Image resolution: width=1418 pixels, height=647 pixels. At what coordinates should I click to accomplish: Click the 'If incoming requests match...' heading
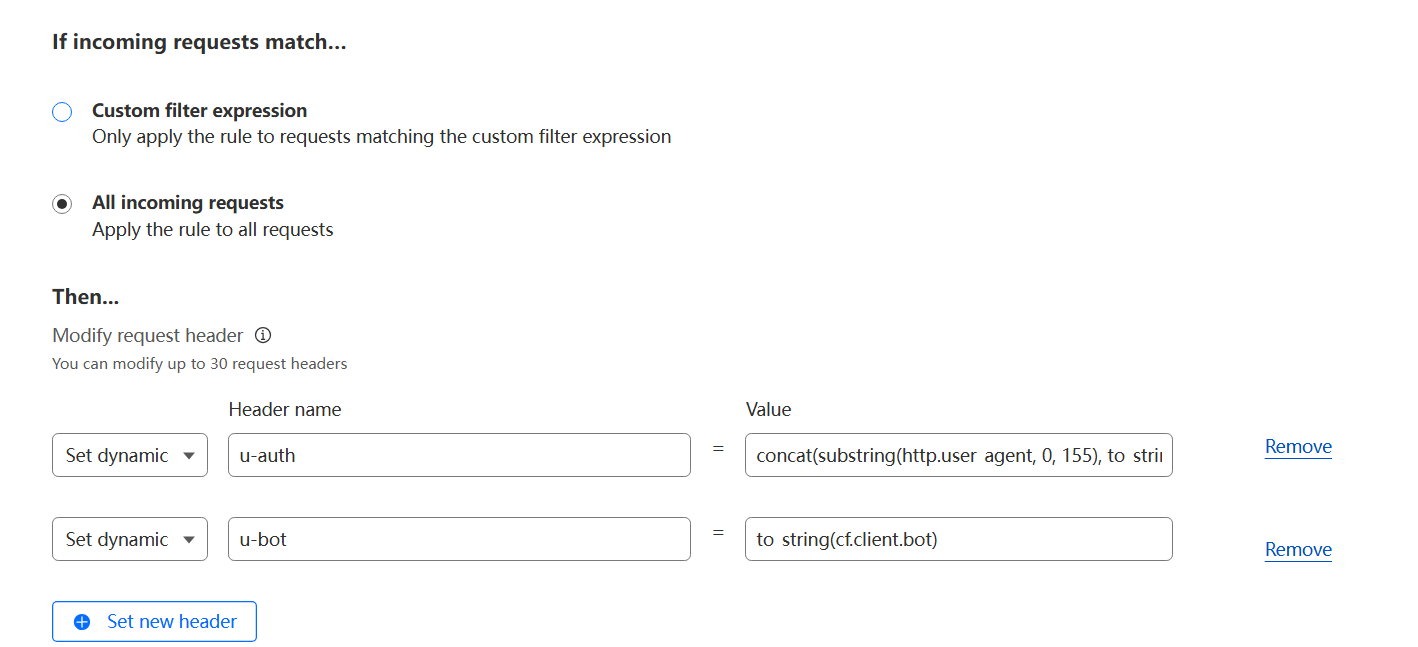point(199,43)
